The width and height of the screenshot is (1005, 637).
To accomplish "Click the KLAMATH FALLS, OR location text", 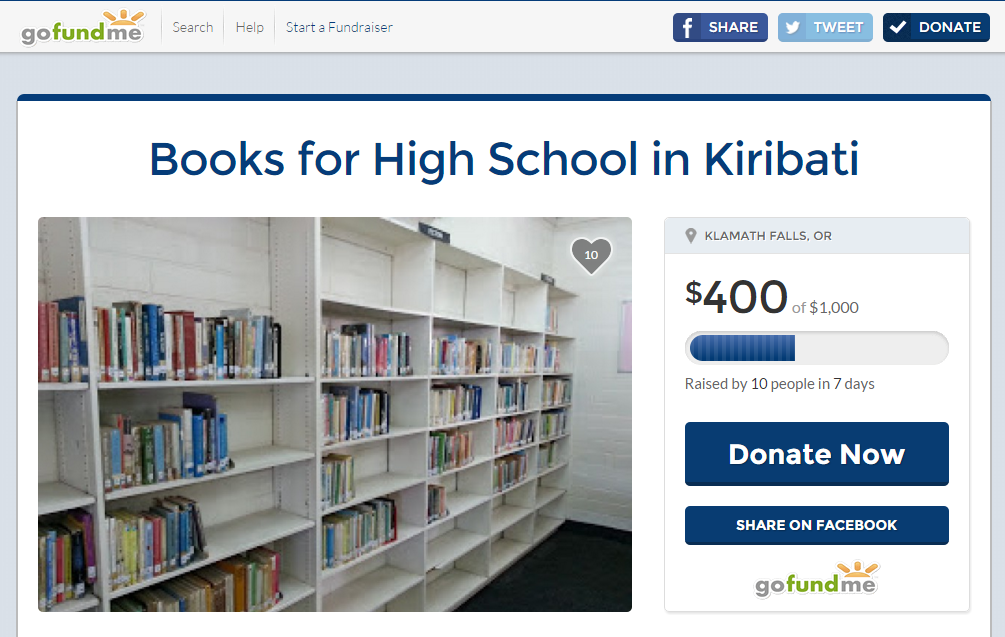I will point(768,236).
